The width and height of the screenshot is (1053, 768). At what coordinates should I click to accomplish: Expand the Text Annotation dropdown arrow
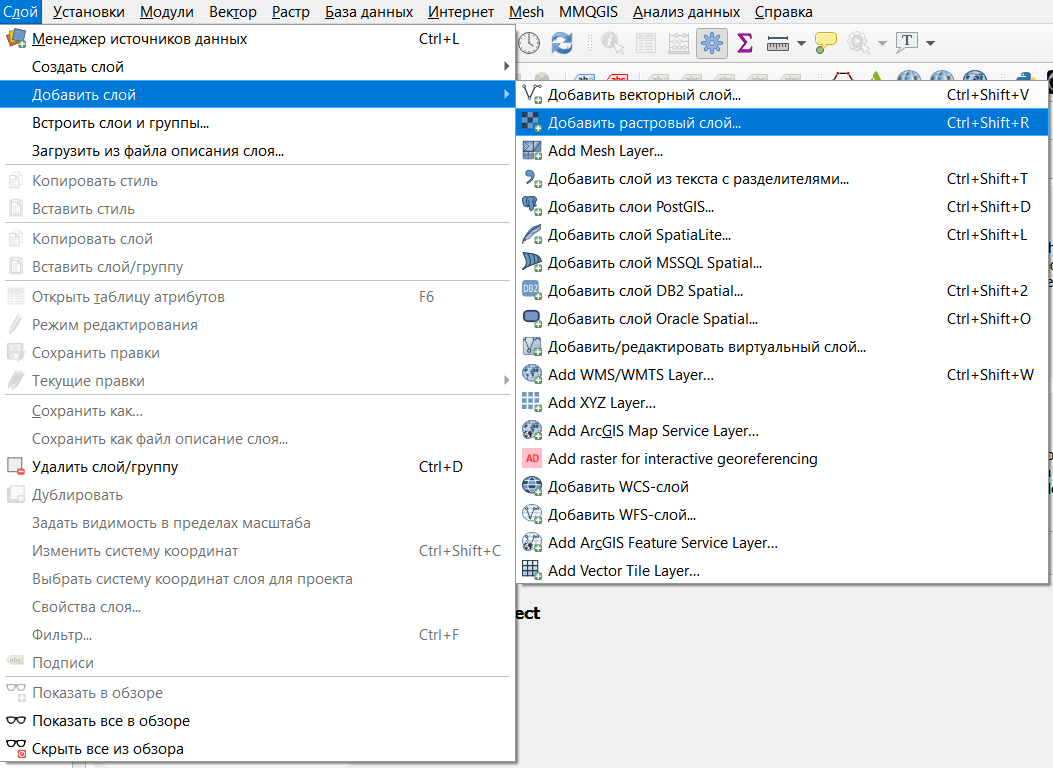click(x=930, y=43)
